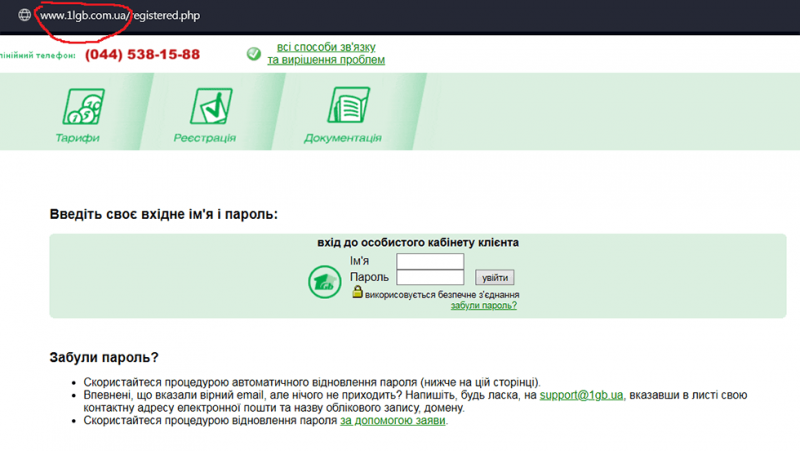Focus the Пароль password field
The height and width of the screenshot is (451, 800).
(430, 277)
